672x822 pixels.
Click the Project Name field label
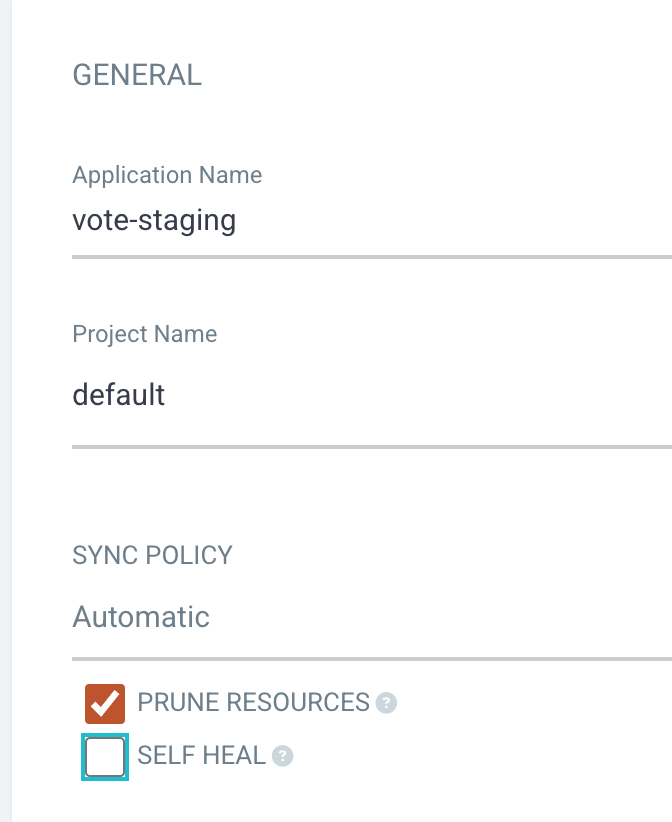click(145, 334)
